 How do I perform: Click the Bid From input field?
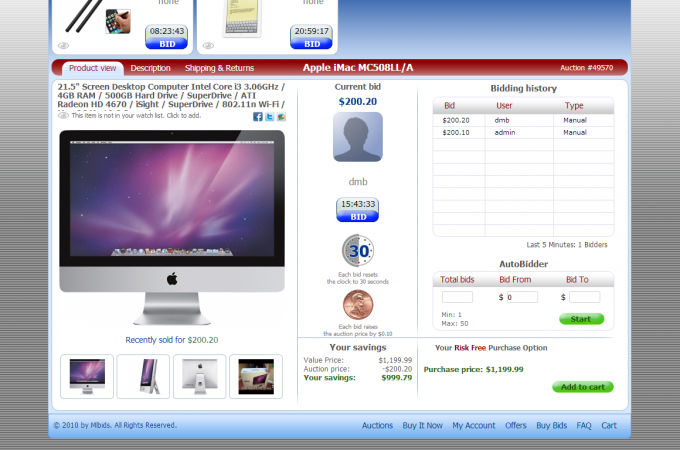(x=522, y=297)
